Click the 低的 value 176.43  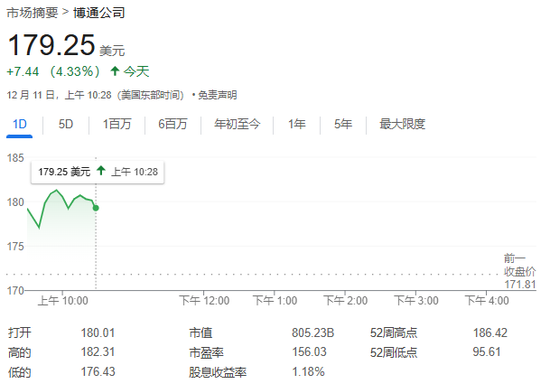[x=98, y=372]
